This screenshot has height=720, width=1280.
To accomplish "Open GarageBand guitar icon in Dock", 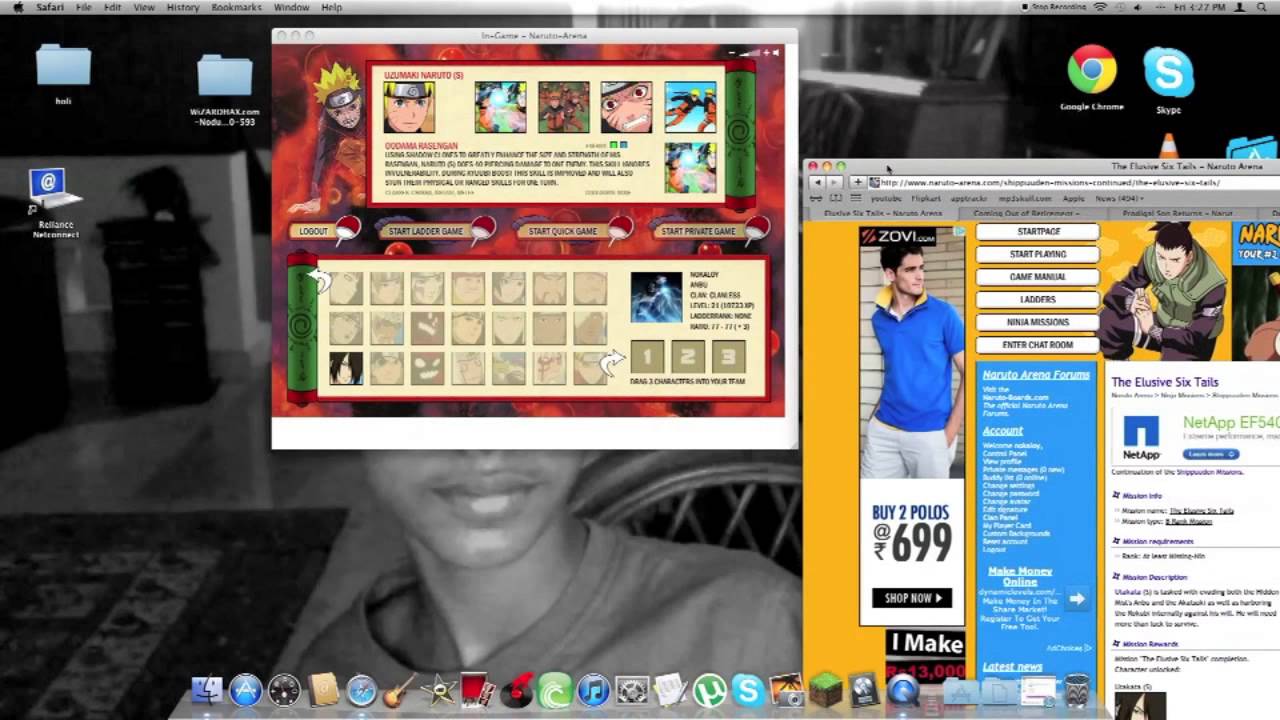I will click(x=399, y=690).
